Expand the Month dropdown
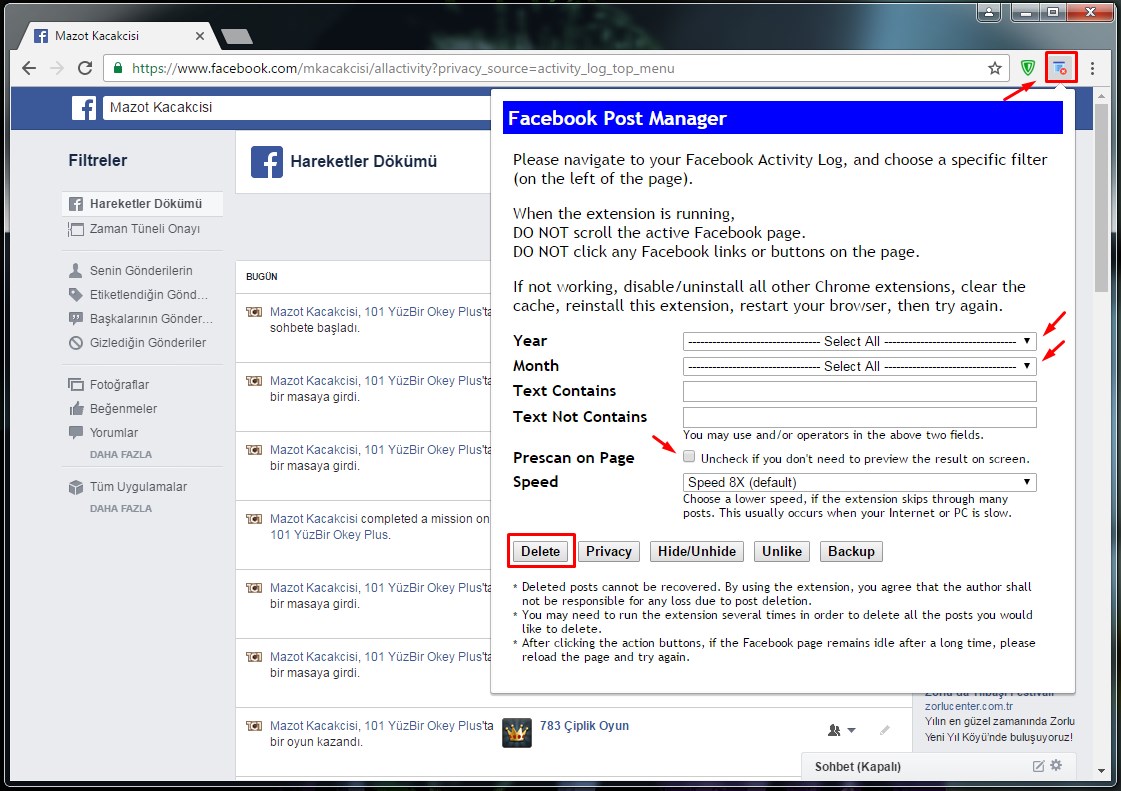 859,366
